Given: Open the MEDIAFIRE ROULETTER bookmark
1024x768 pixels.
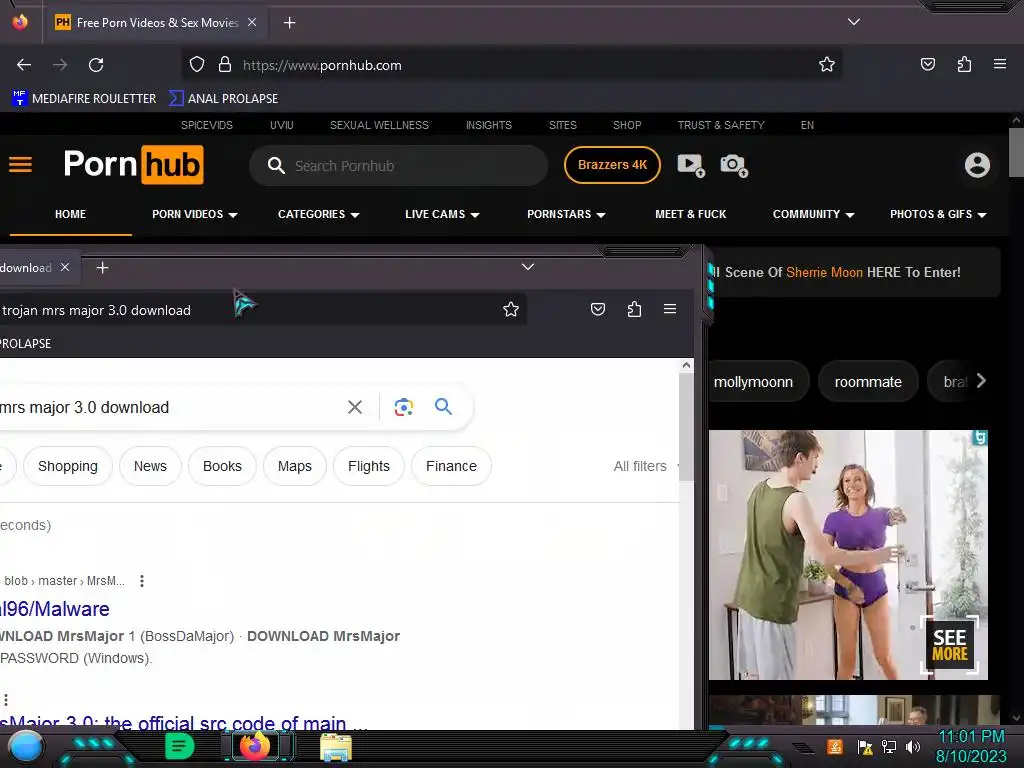Looking at the screenshot, I should [84, 99].
